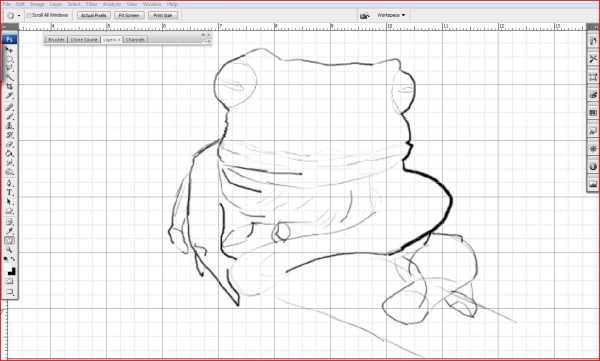This screenshot has height=361, width=600.
Task: Select the Magic Wand tool
Action: 9,78
